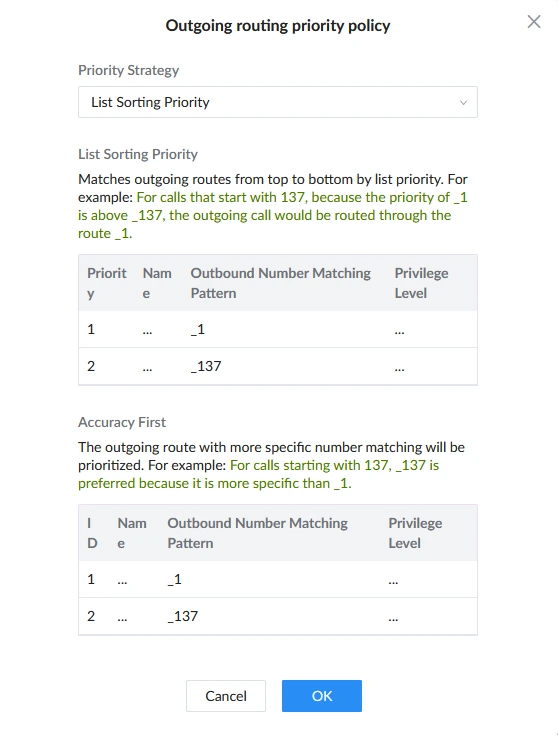Select List Sorting Priority text in combo box
Image resolution: width=558 pixels, height=735 pixels.
tap(150, 102)
